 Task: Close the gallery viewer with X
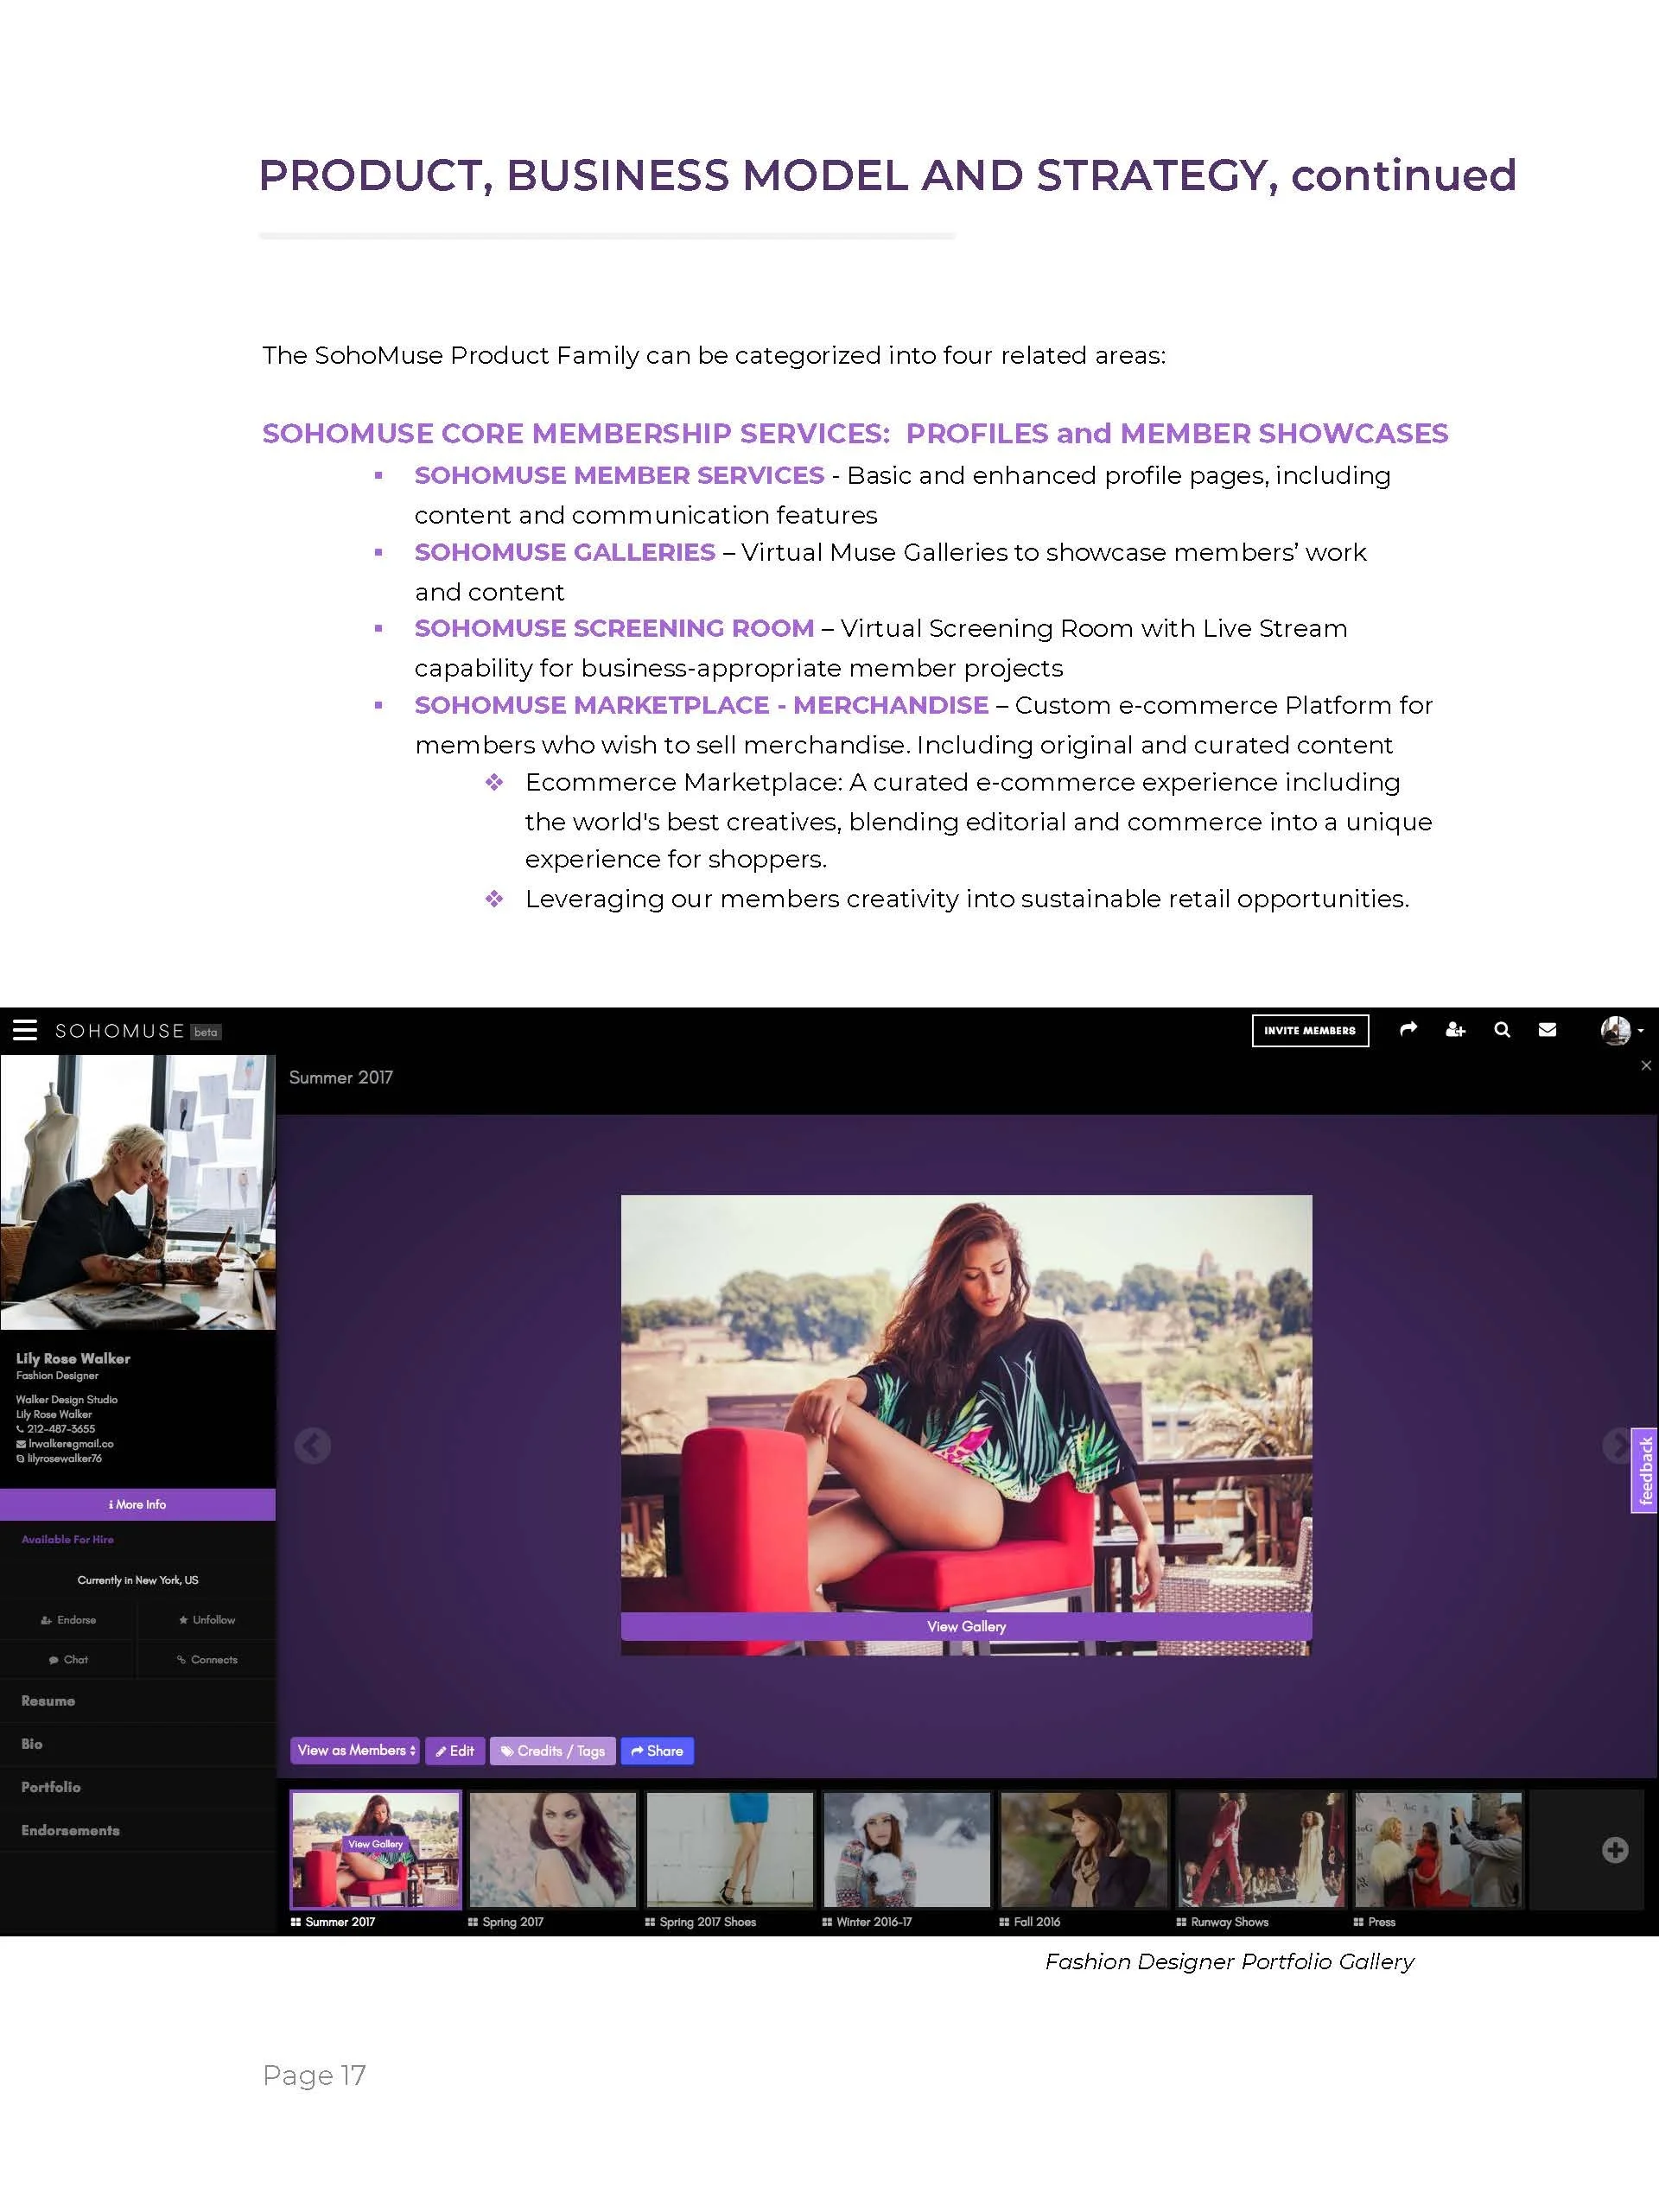tap(1646, 1066)
